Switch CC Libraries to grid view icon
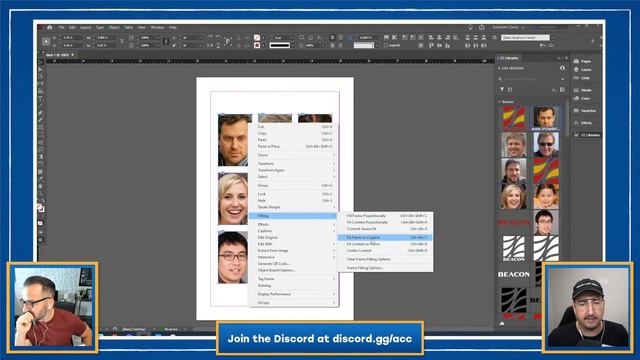640x360 pixels. (x=562, y=89)
